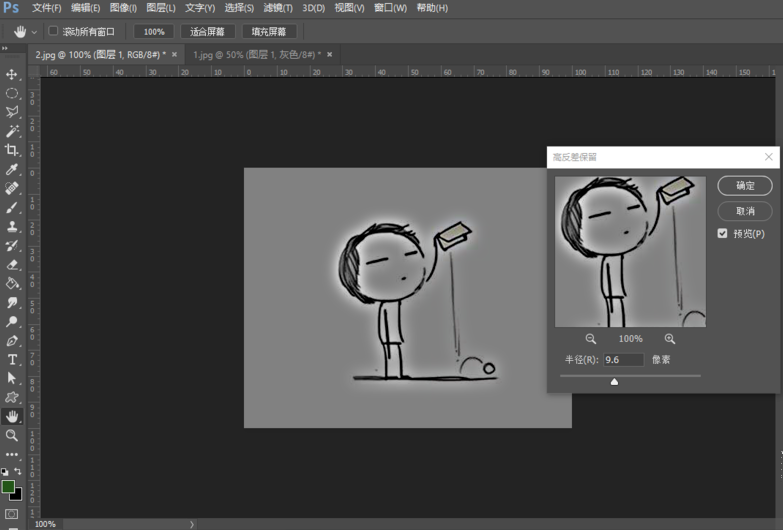Select the Crop tool

12,150
